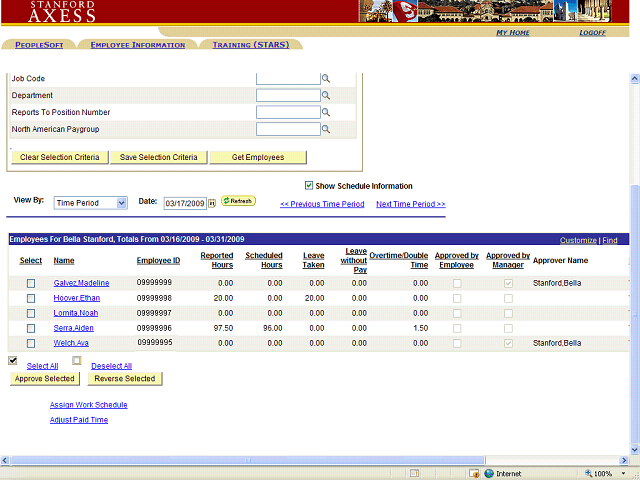Toggle Show Schedule Information checkbox
The width and height of the screenshot is (640, 480).
309,186
